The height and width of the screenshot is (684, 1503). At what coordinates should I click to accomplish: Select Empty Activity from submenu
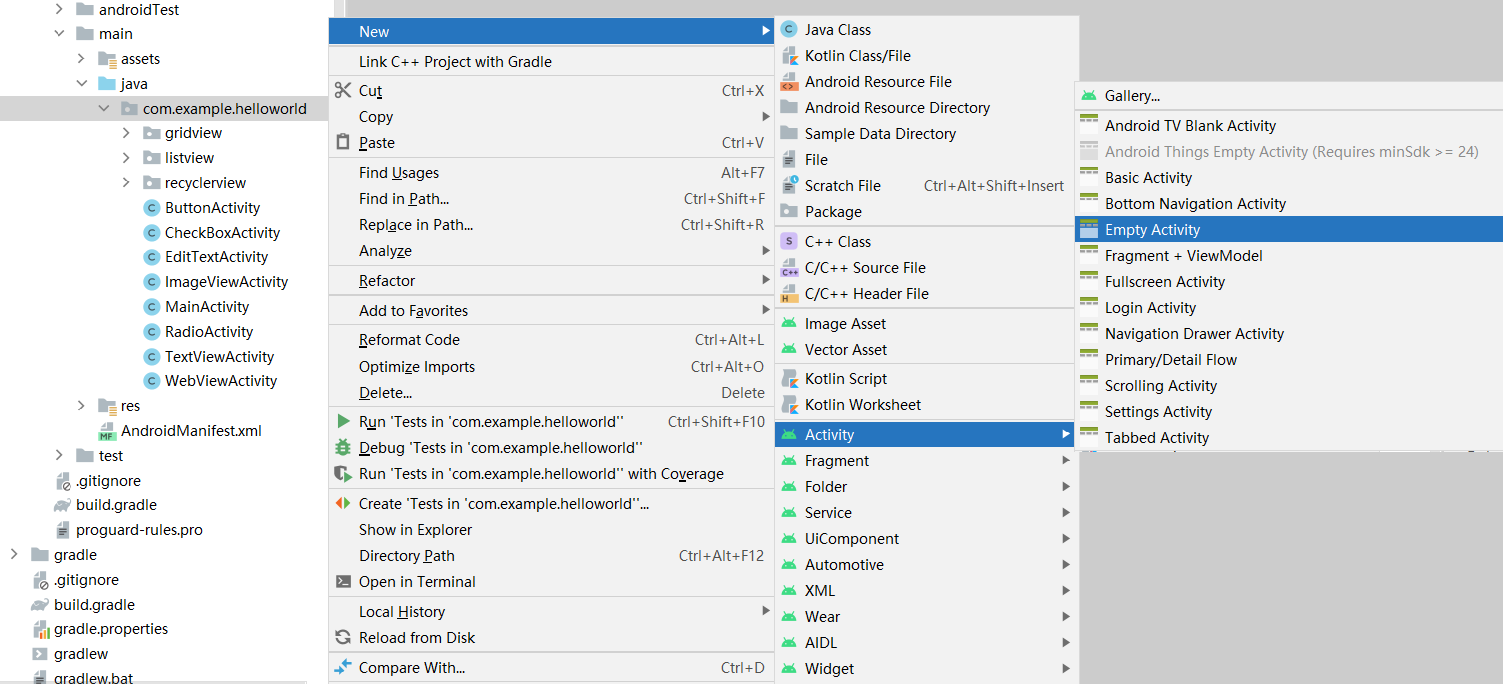pyautogui.click(x=1152, y=230)
